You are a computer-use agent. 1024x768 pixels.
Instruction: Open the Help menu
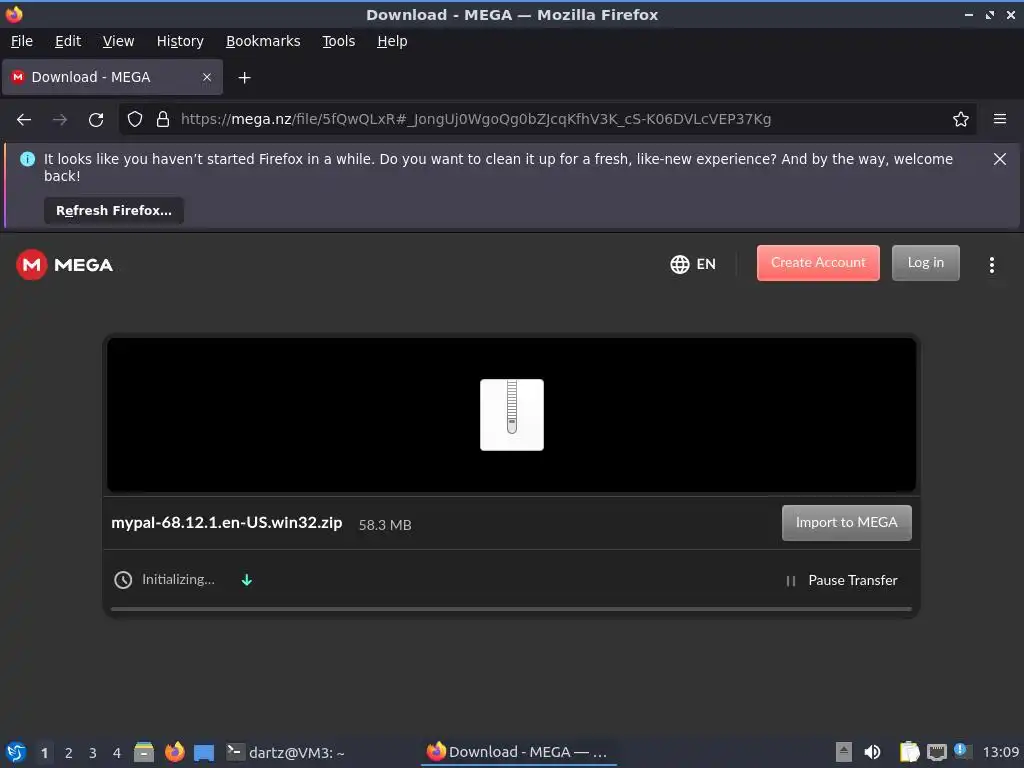392,41
